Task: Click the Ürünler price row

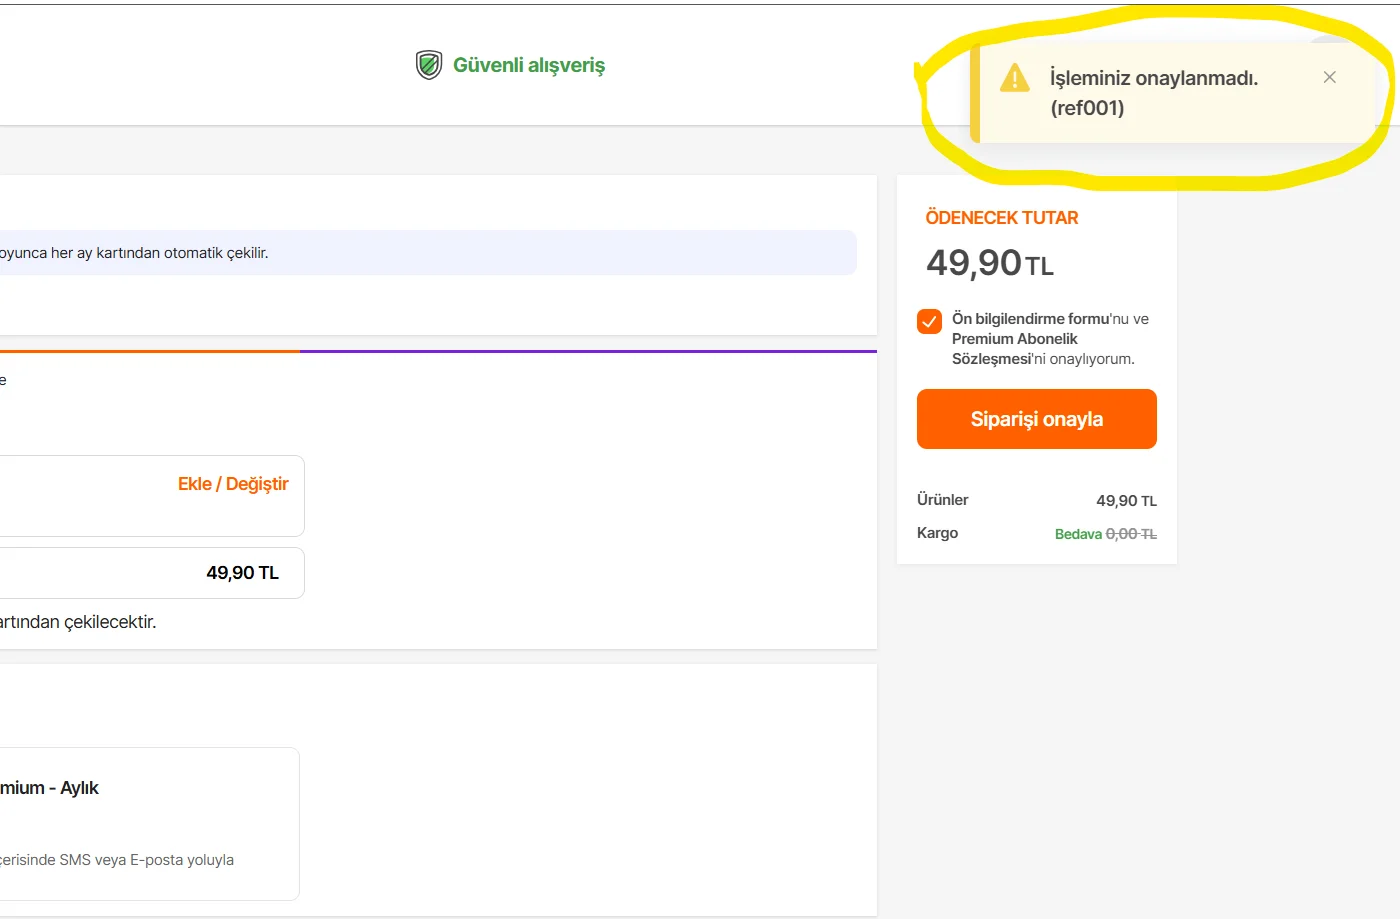Action: tap(1036, 500)
